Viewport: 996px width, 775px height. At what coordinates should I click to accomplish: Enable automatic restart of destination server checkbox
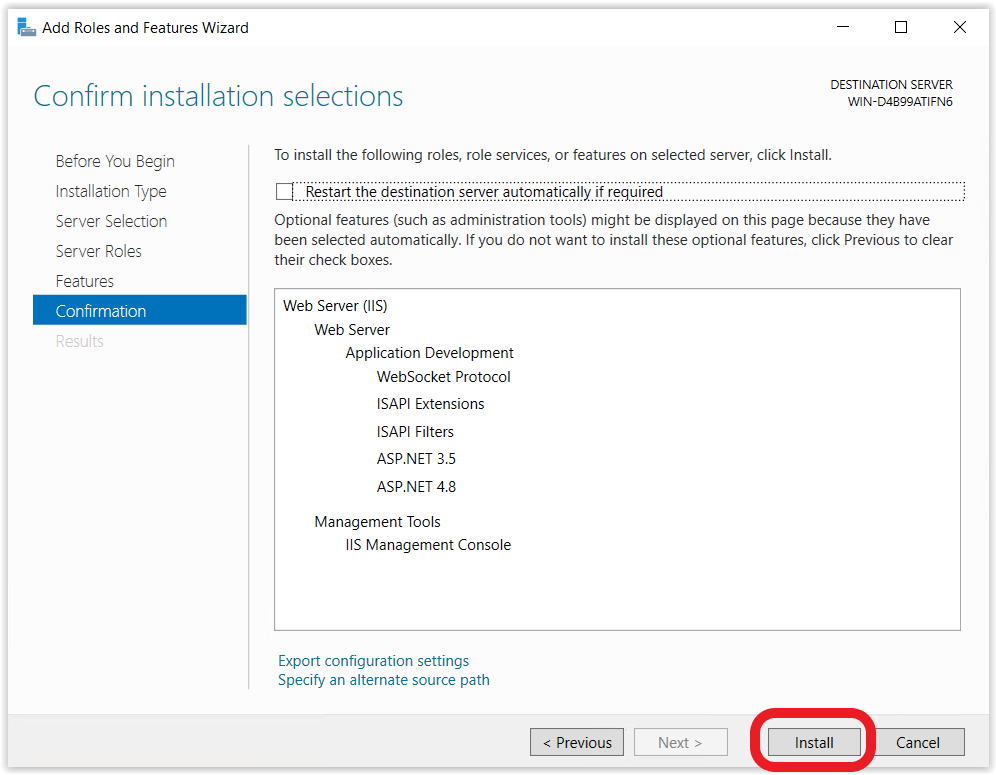pyautogui.click(x=284, y=191)
